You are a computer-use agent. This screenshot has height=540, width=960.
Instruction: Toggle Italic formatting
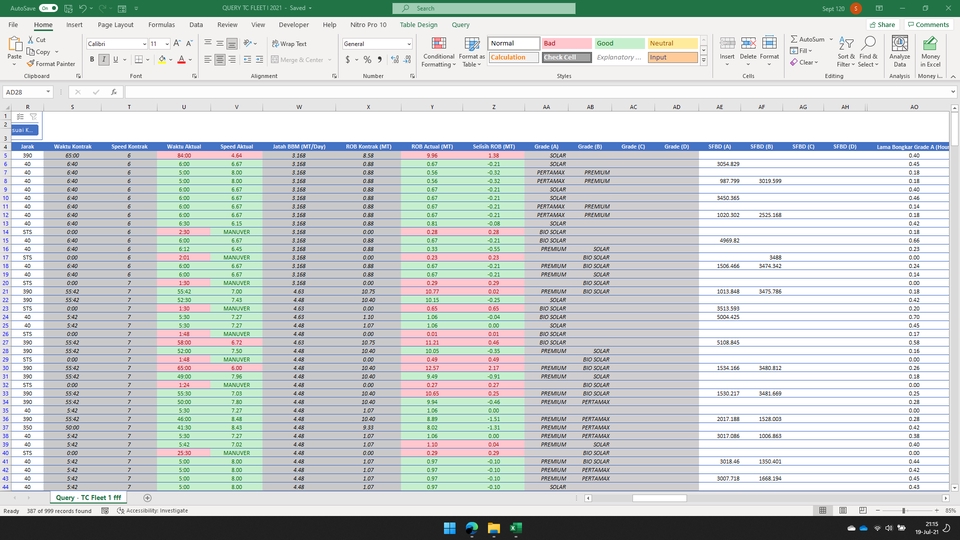103,59
